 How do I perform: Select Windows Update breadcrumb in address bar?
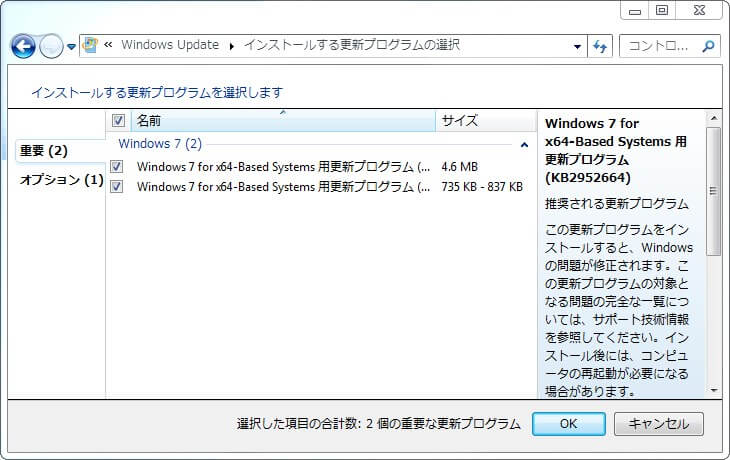170,45
